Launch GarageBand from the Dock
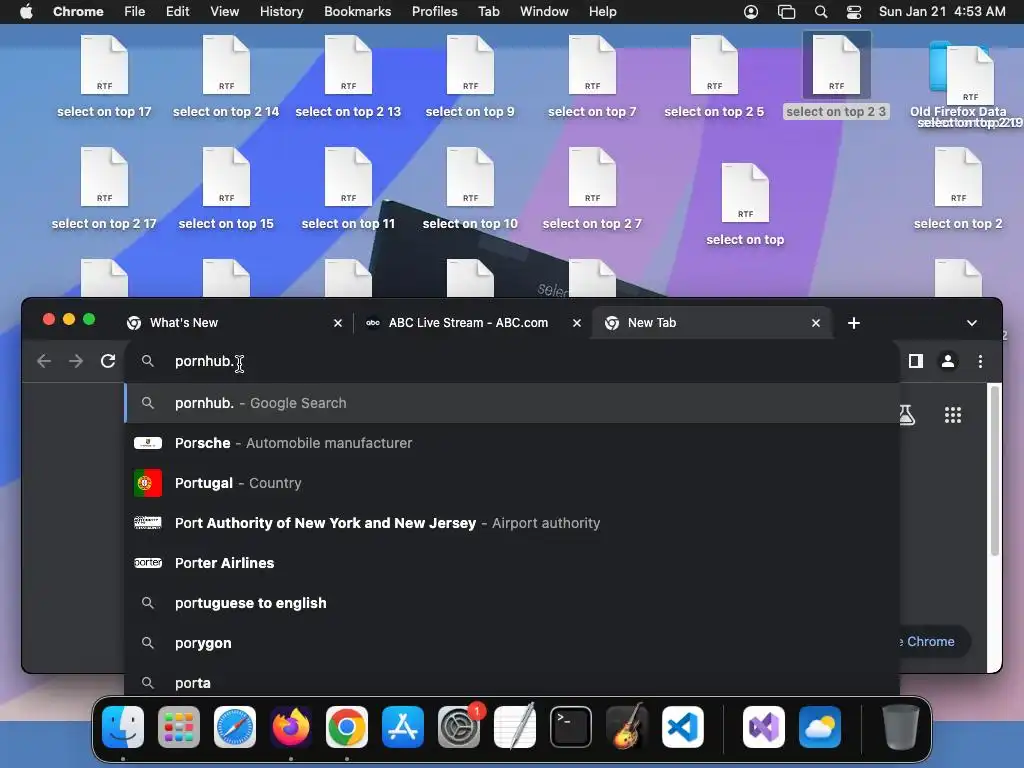 point(627,727)
